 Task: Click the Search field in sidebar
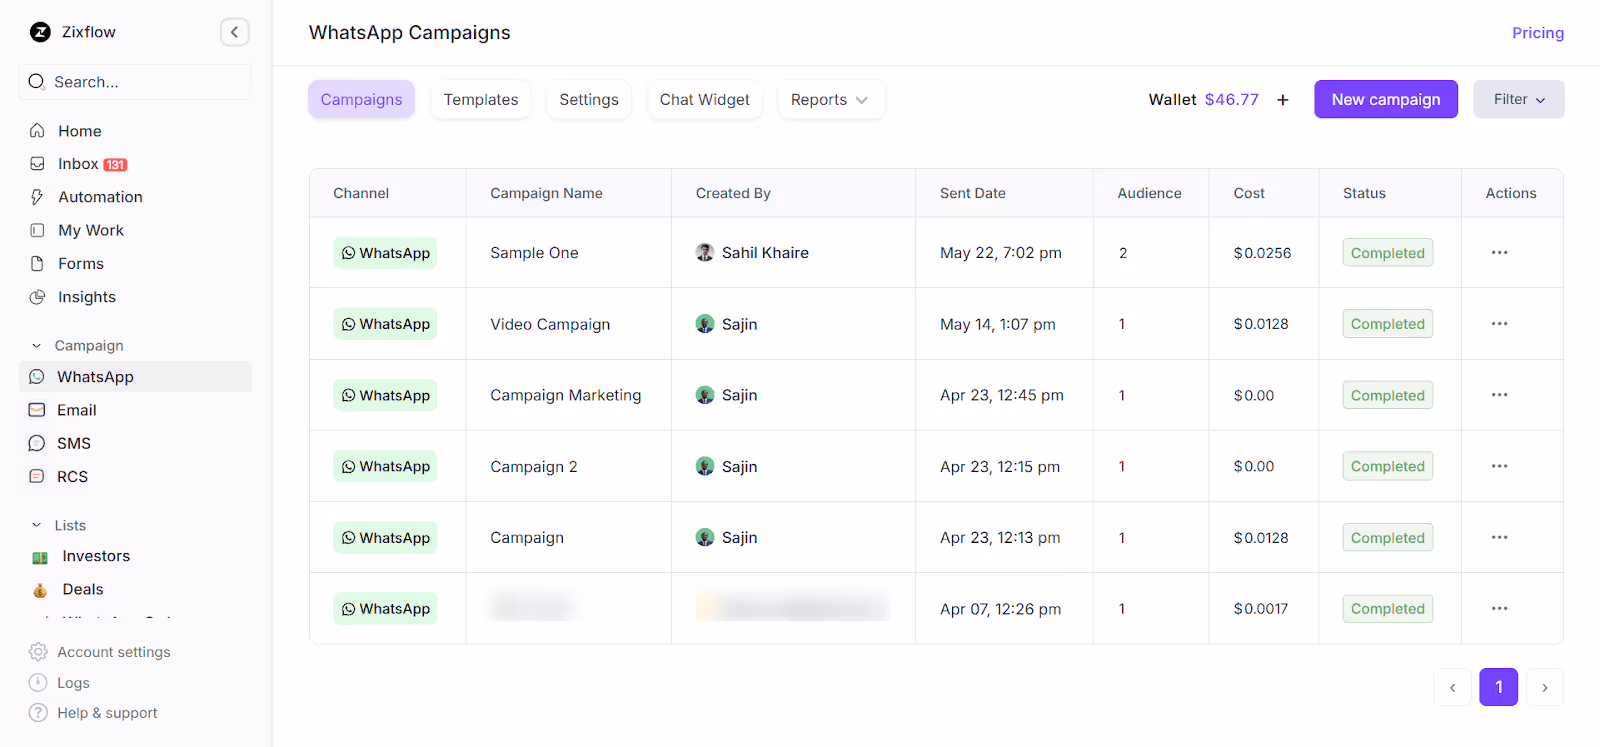click(x=135, y=82)
